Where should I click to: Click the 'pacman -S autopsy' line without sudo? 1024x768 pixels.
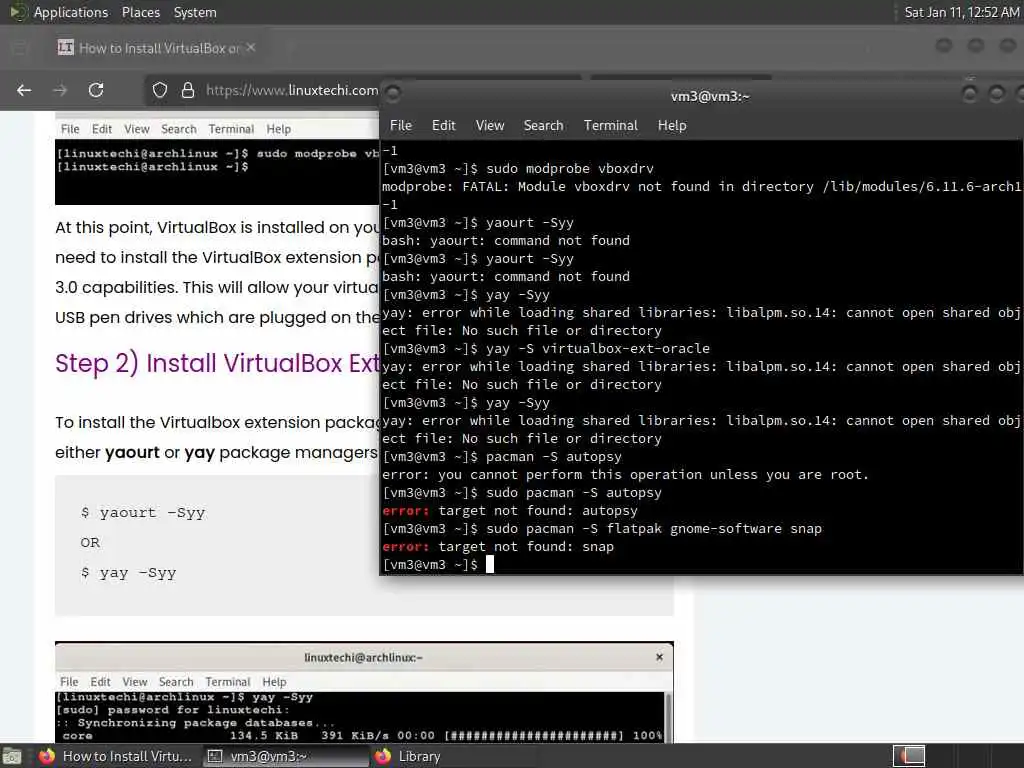[502, 456]
